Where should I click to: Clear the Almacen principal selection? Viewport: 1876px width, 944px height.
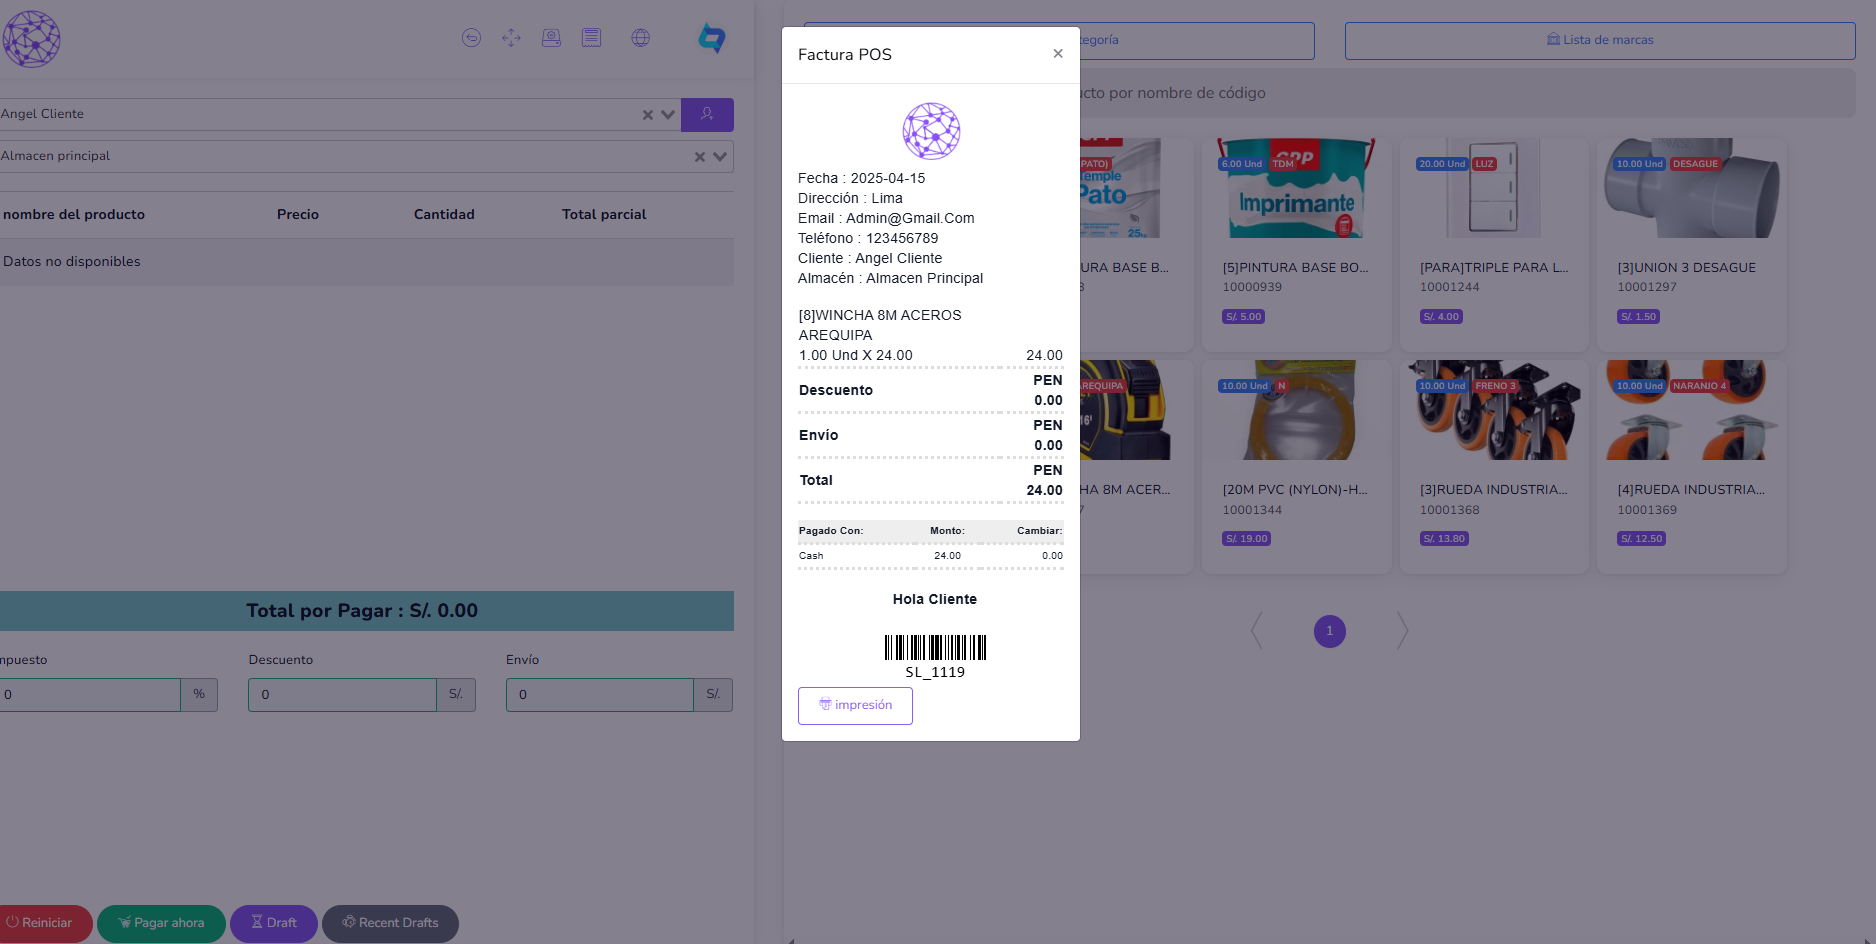700,157
